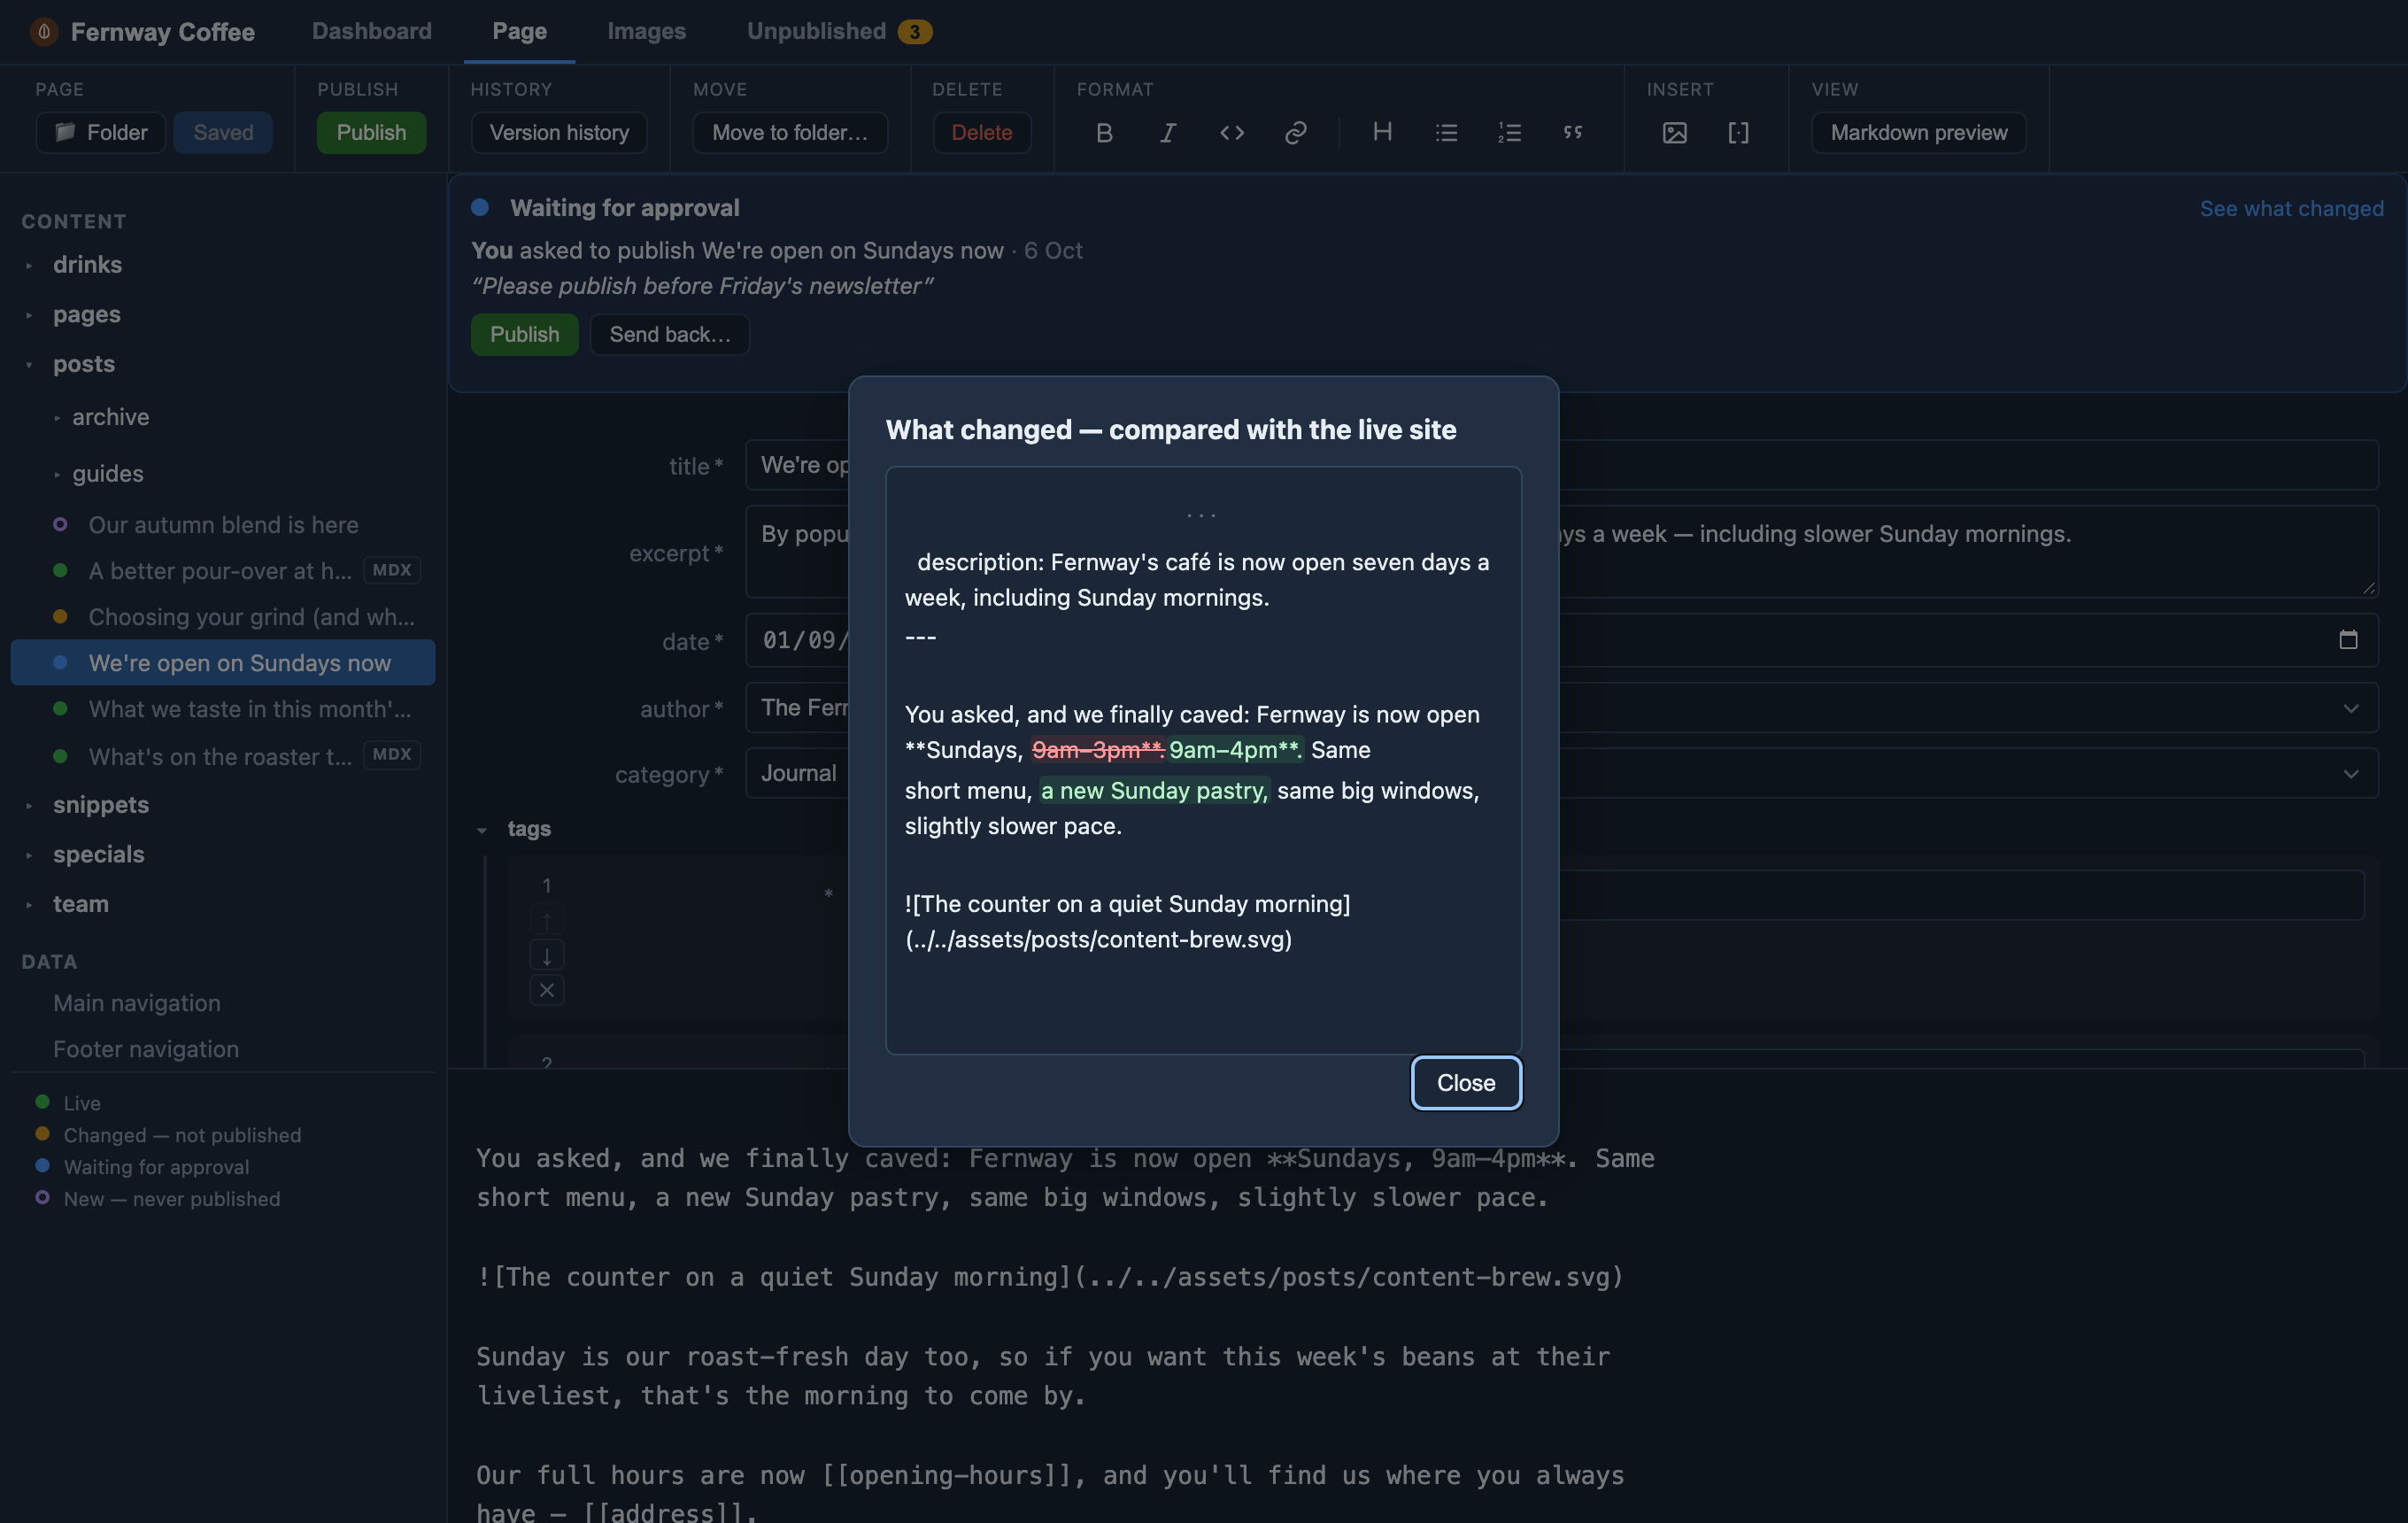This screenshot has height=1523, width=2408.
Task: Switch to the Images tab
Action: [x=647, y=31]
